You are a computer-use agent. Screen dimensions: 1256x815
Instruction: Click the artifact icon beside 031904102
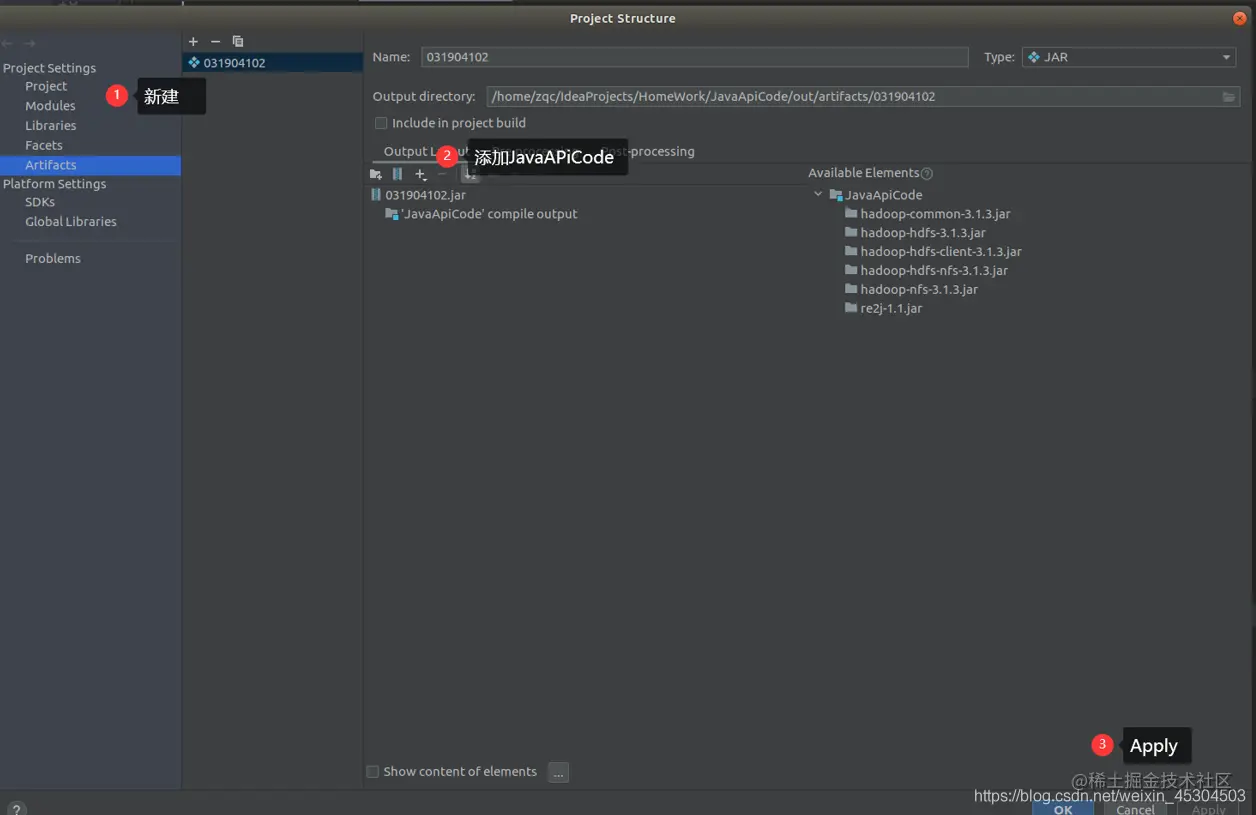[x=194, y=62]
